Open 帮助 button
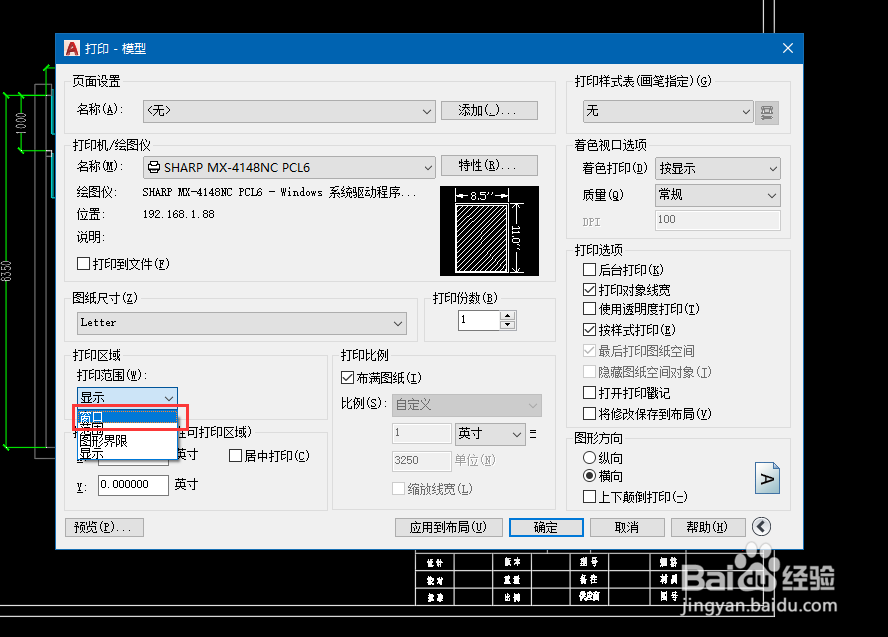Viewport: 888px width, 637px height. pyautogui.click(x=708, y=527)
